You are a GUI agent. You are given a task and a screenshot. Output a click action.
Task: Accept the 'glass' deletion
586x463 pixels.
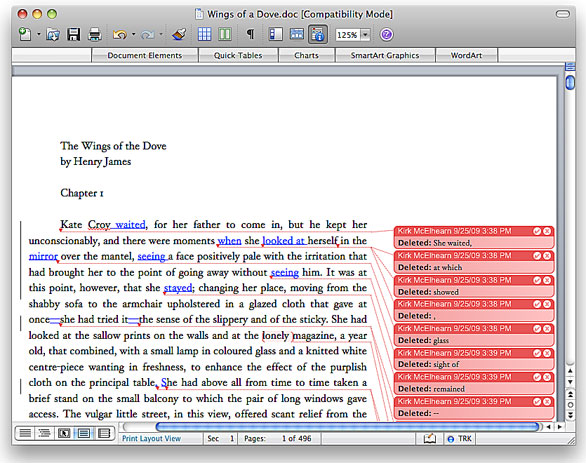tap(537, 329)
